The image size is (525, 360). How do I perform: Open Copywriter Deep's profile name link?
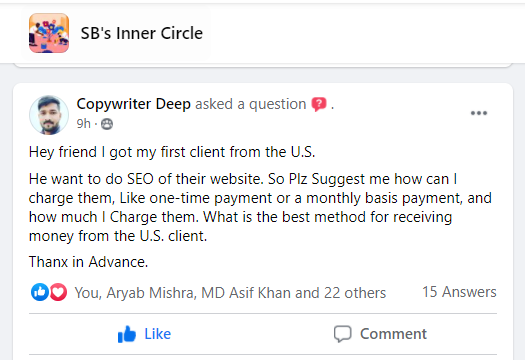tap(134, 104)
